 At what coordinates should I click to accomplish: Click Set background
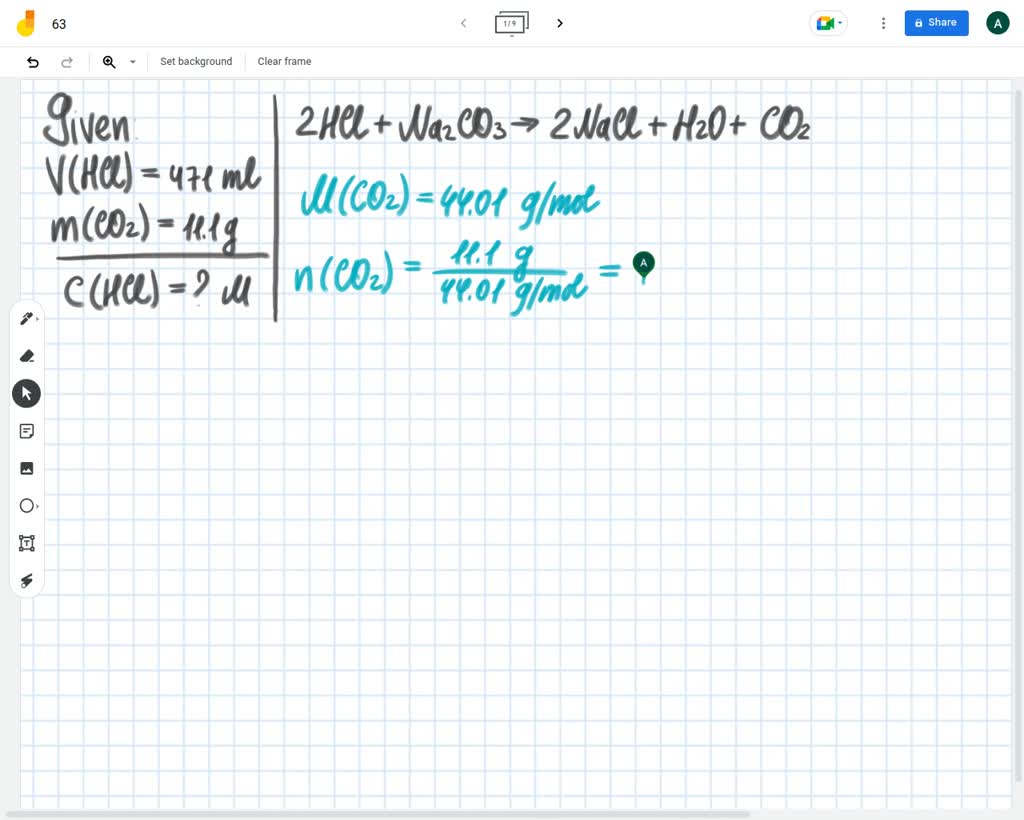point(196,61)
